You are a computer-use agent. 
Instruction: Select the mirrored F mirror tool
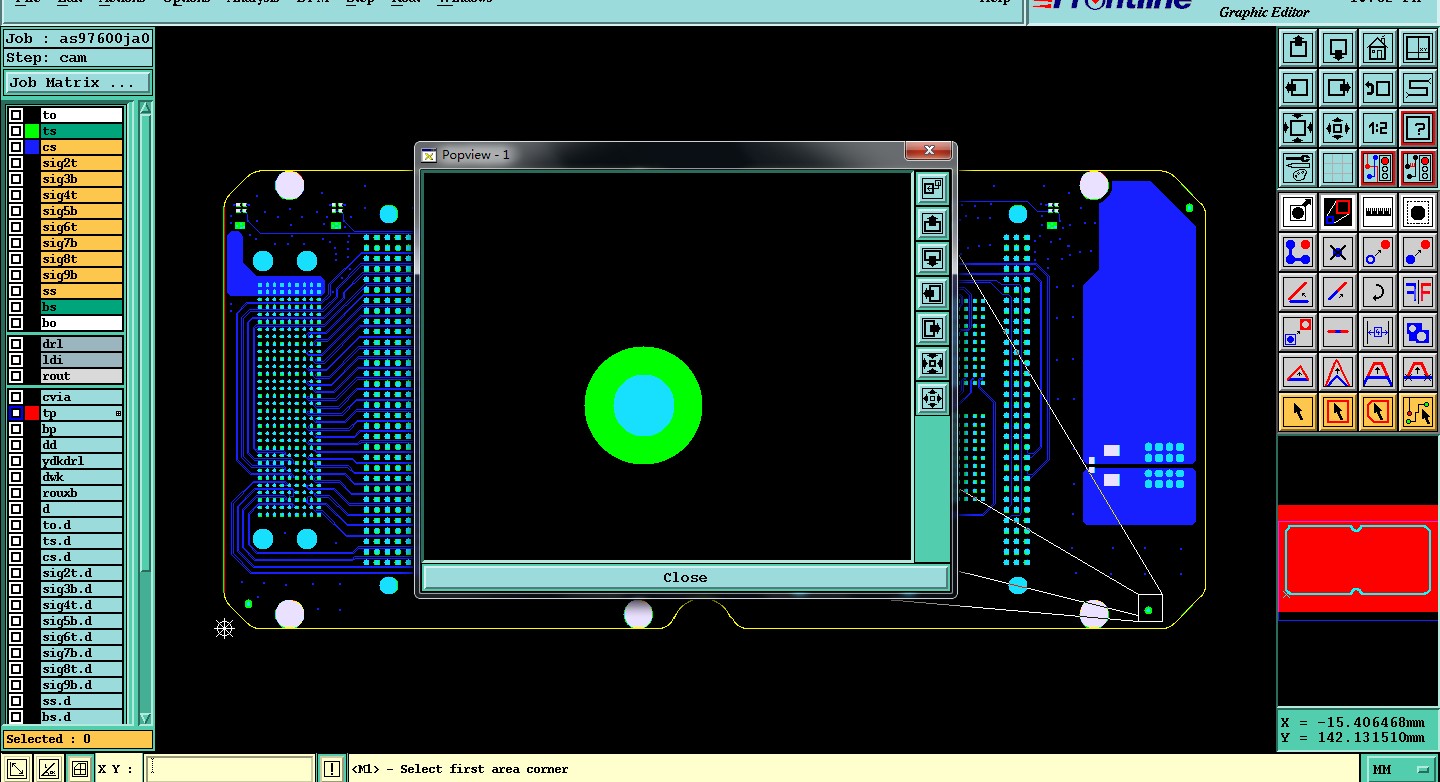tap(1418, 292)
